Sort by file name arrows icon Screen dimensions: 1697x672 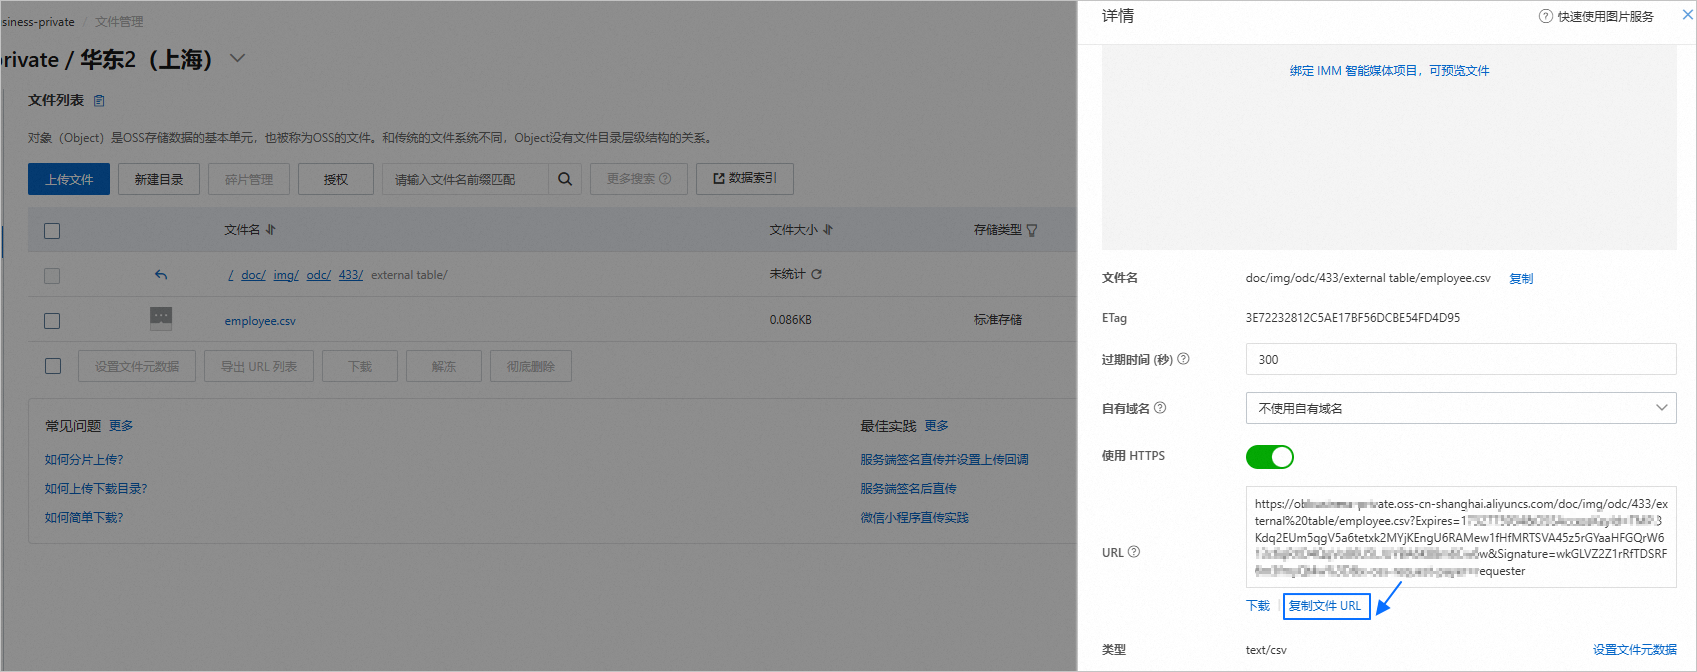coord(271,230)
